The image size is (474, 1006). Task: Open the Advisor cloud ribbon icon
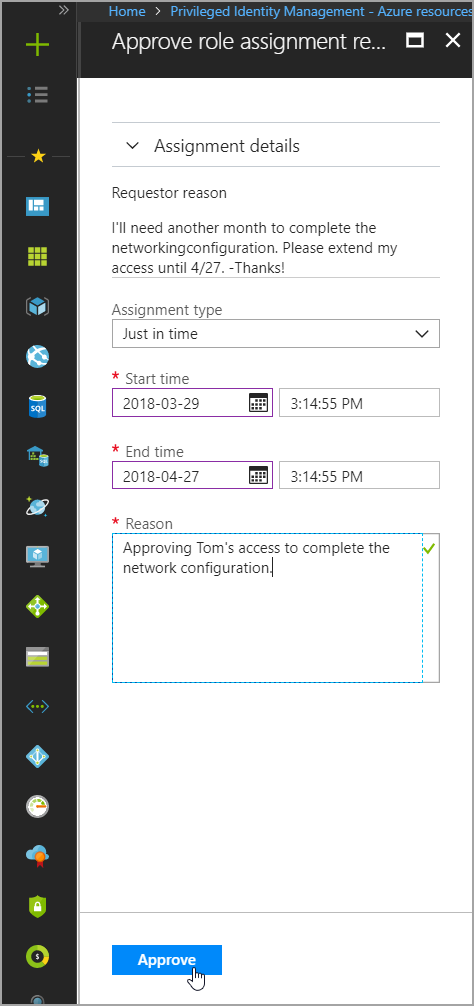click(x=37, y=857)
